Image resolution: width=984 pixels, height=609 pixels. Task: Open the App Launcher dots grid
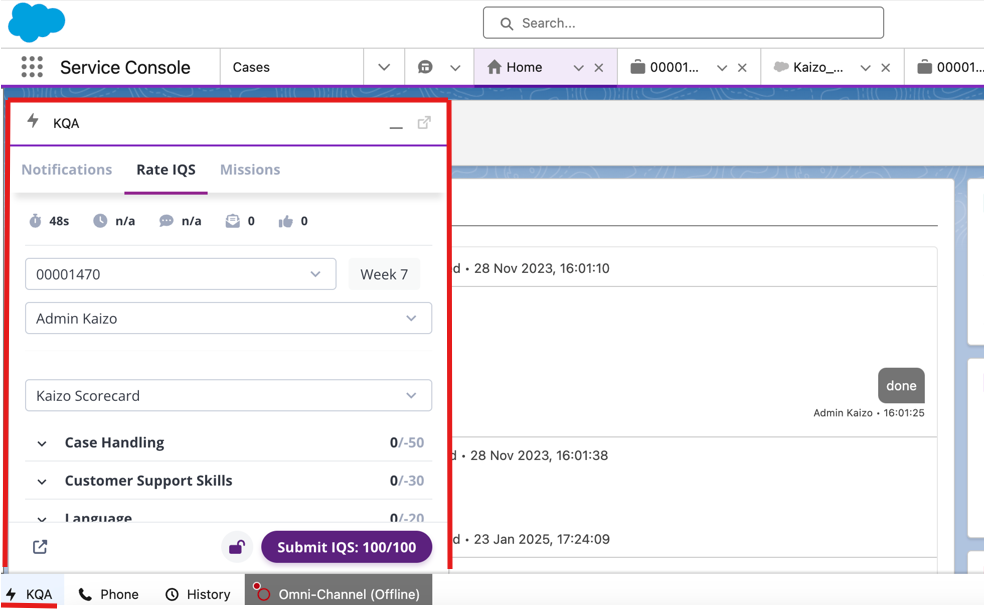(32, 67)
